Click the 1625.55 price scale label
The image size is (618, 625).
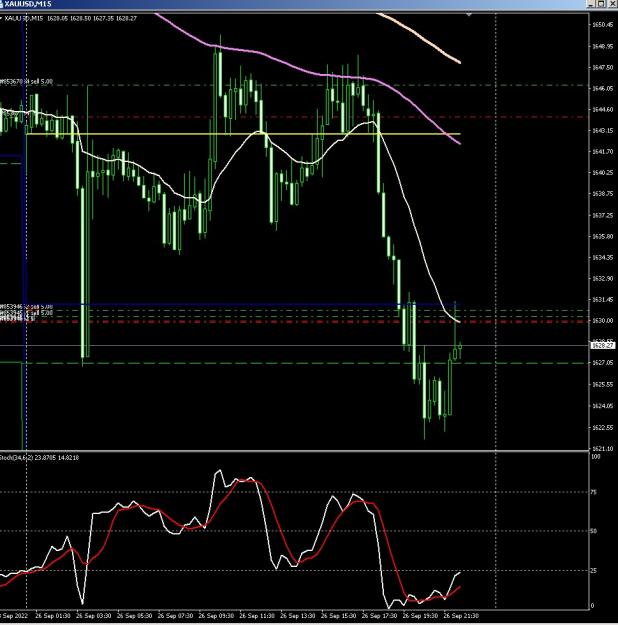tap(602, 385)
